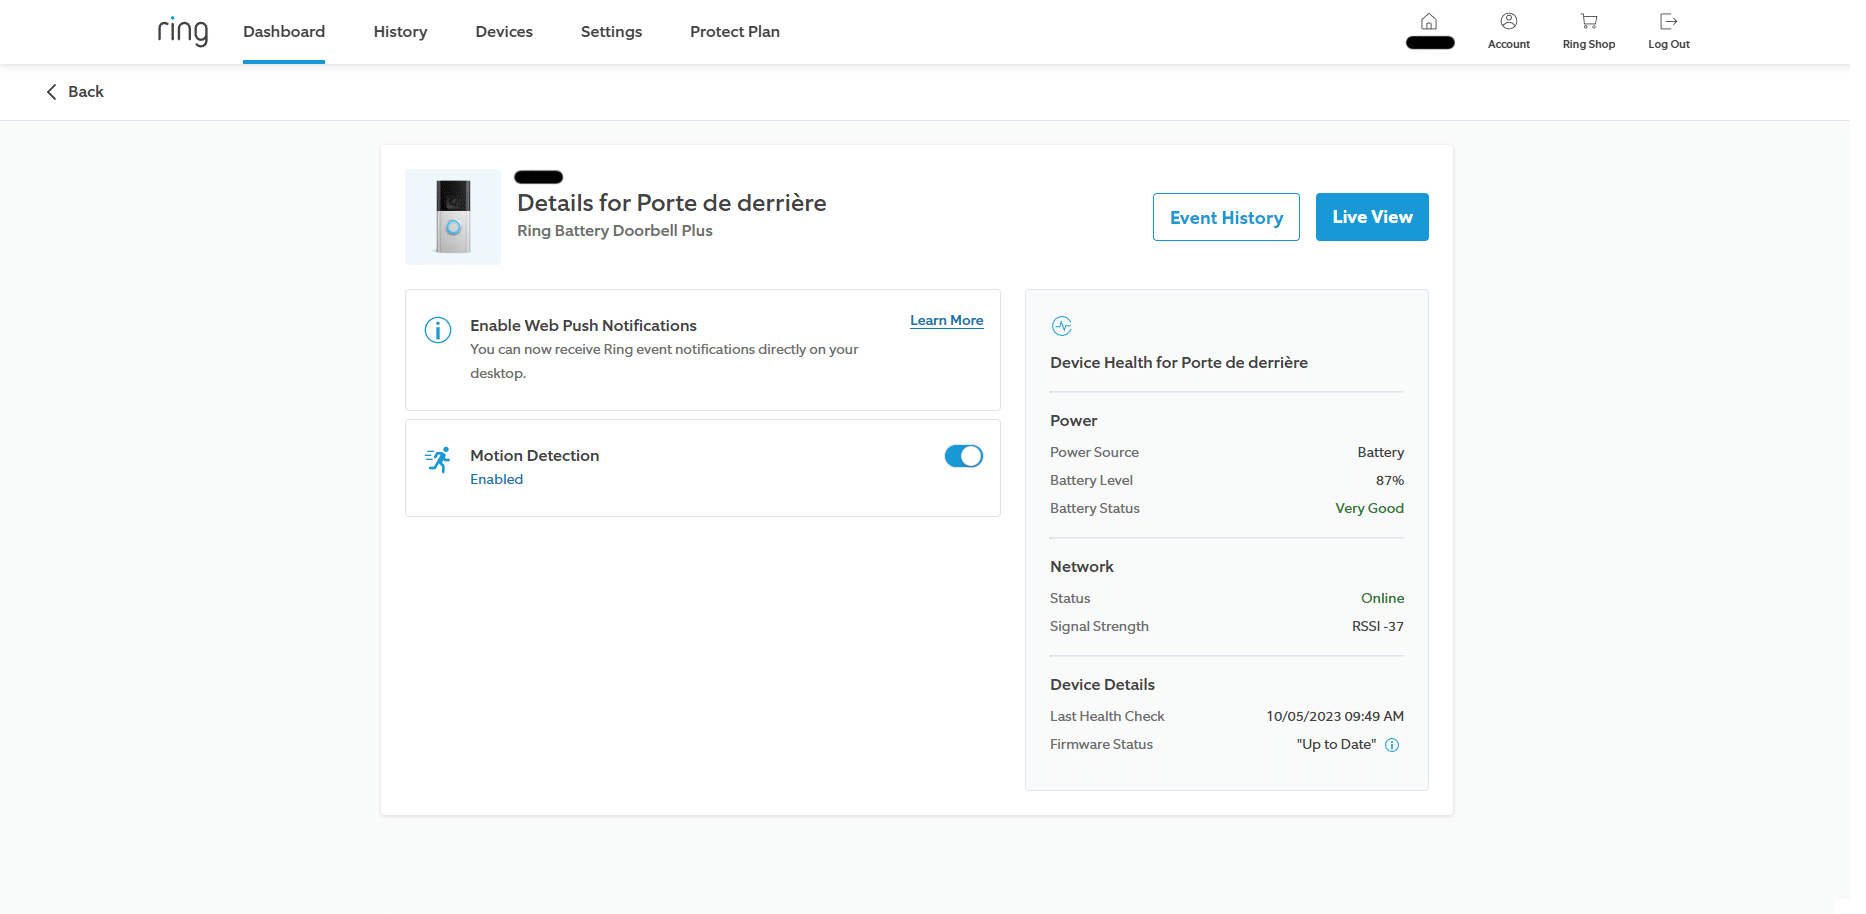1866x914 pixels.
Task: Start Live View for the doorbell
Action: (1372, 217)
